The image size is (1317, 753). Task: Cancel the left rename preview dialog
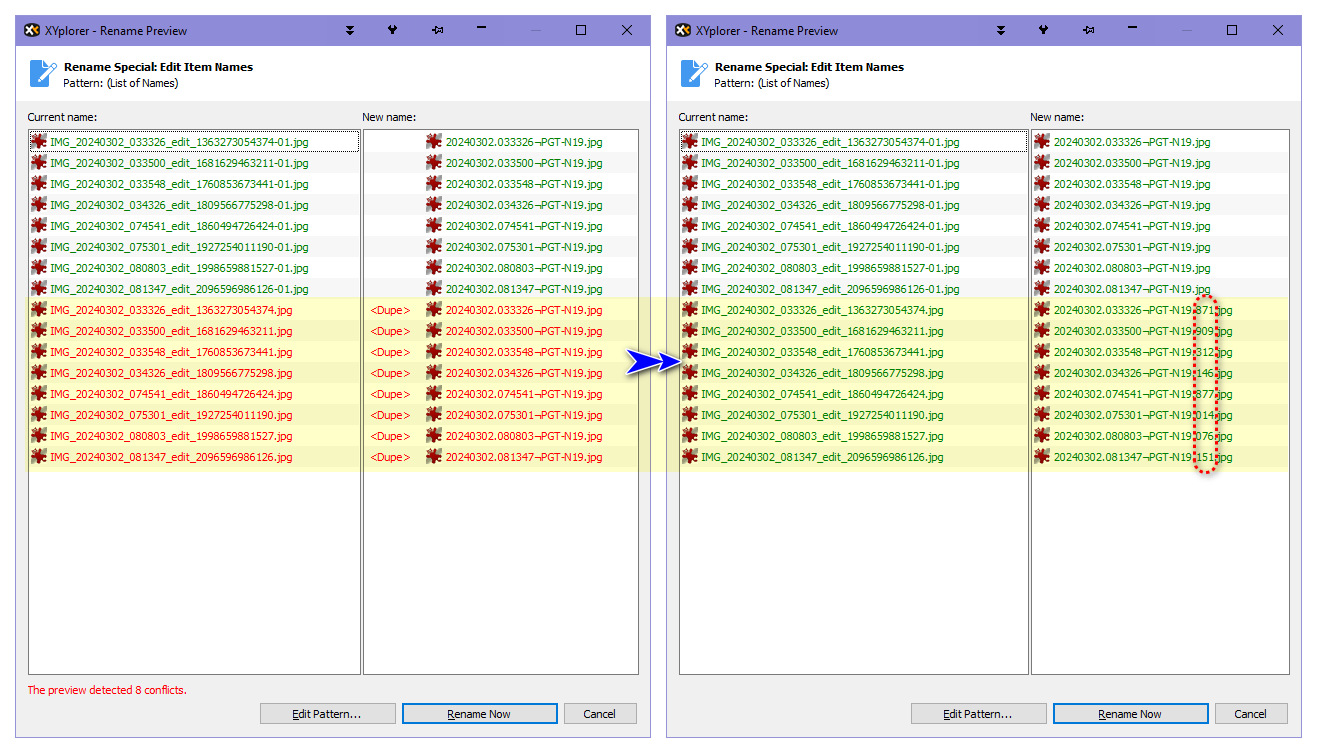point(600,714)
